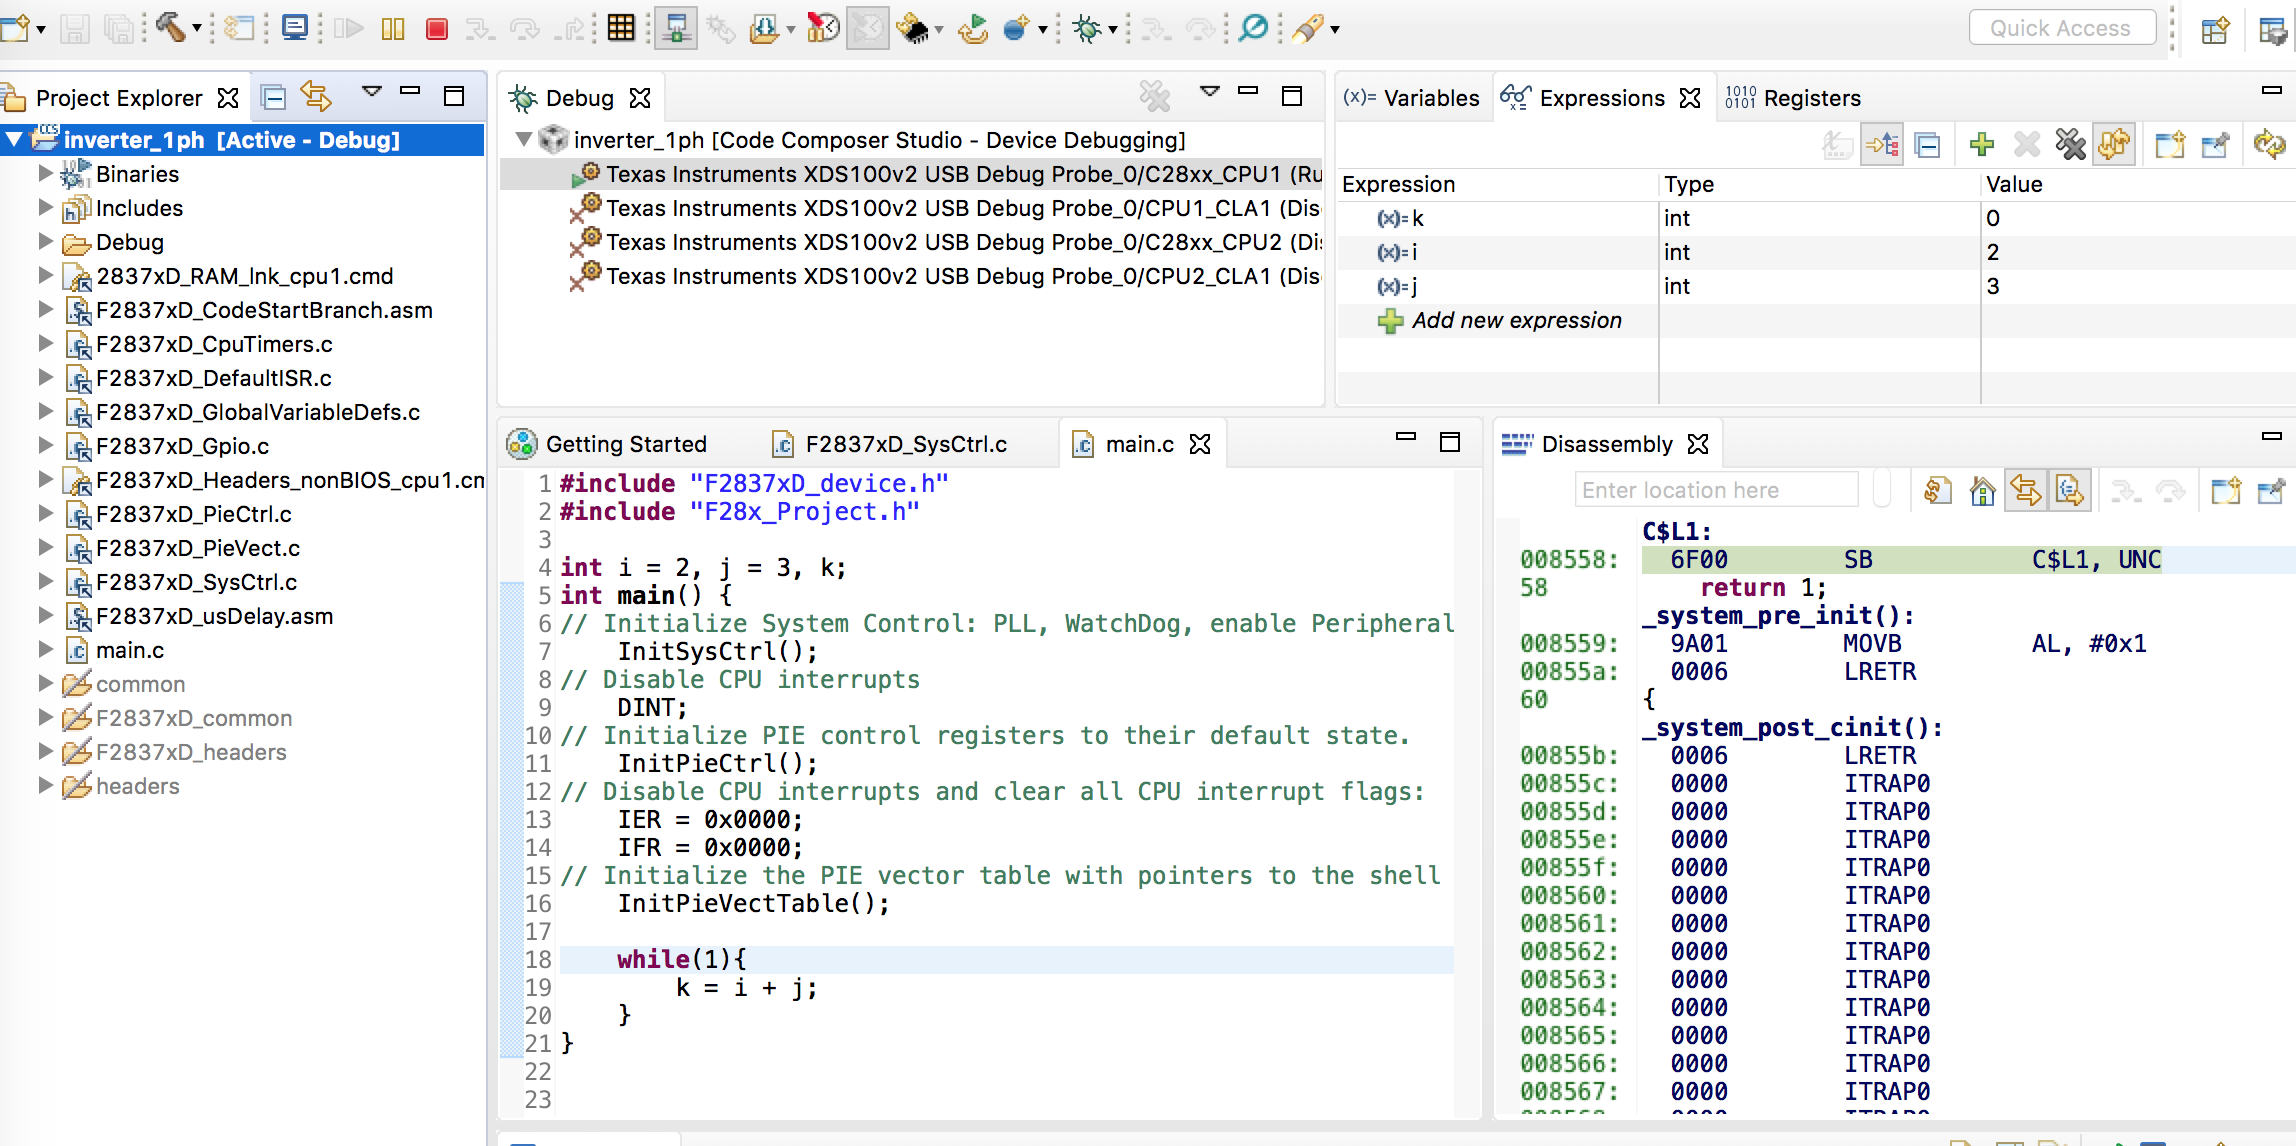Screen dimensions: 2296x1146
Task: Collapse all expressions with the minus icon
Action: (x=1927, y=144)
